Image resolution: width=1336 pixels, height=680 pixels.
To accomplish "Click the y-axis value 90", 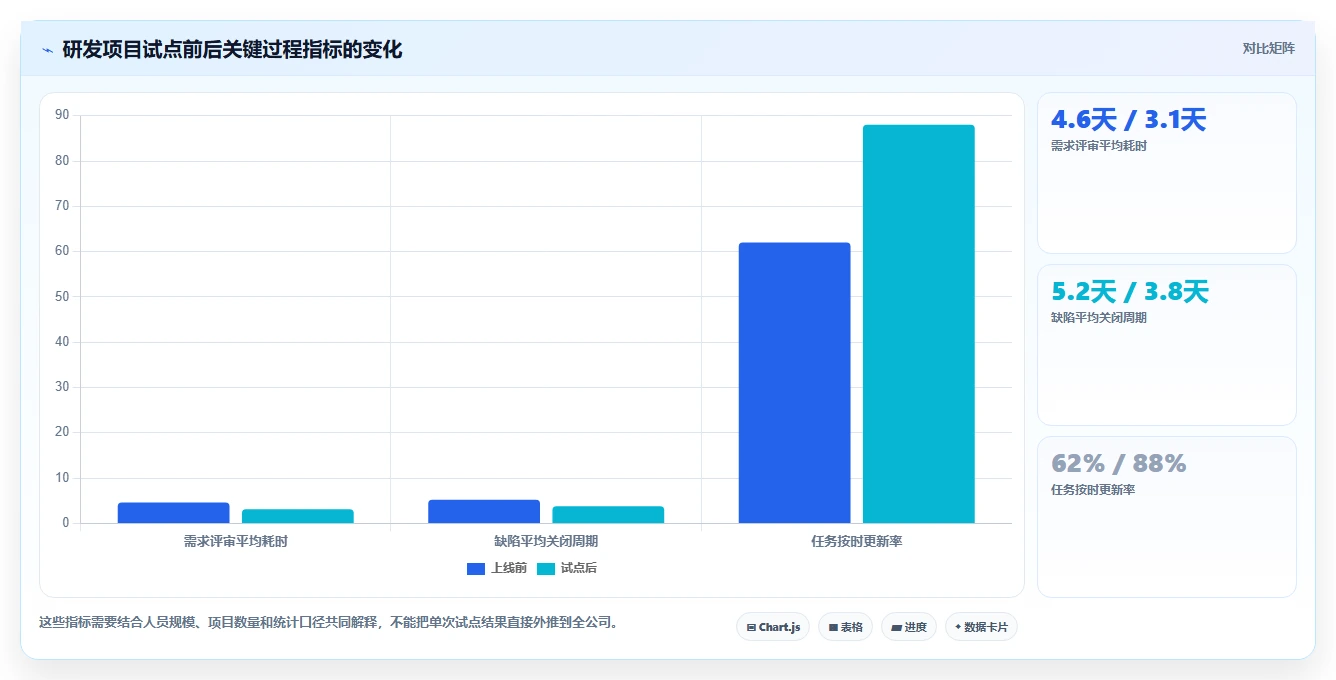I will coord(62,115).
